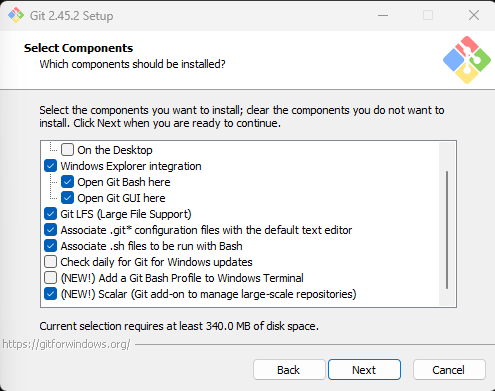This screenshot has height=391, width=495.
Task: Open the gitforwindows.org link
Action: pyautogui.click(x=66, y=344)
